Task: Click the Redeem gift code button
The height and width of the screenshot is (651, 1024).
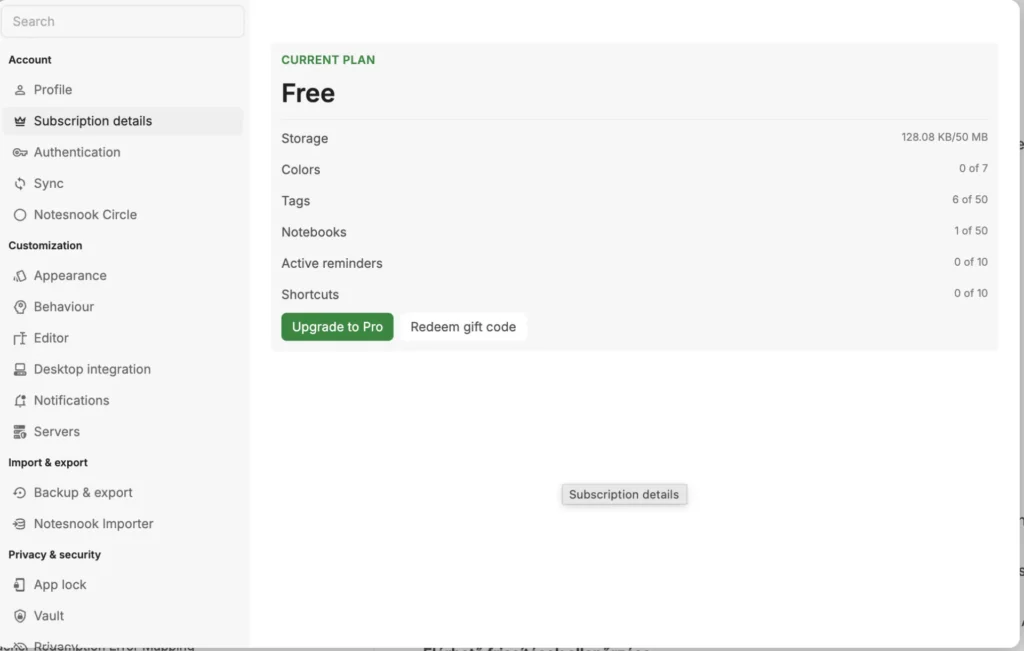Action: click(463, 327)
